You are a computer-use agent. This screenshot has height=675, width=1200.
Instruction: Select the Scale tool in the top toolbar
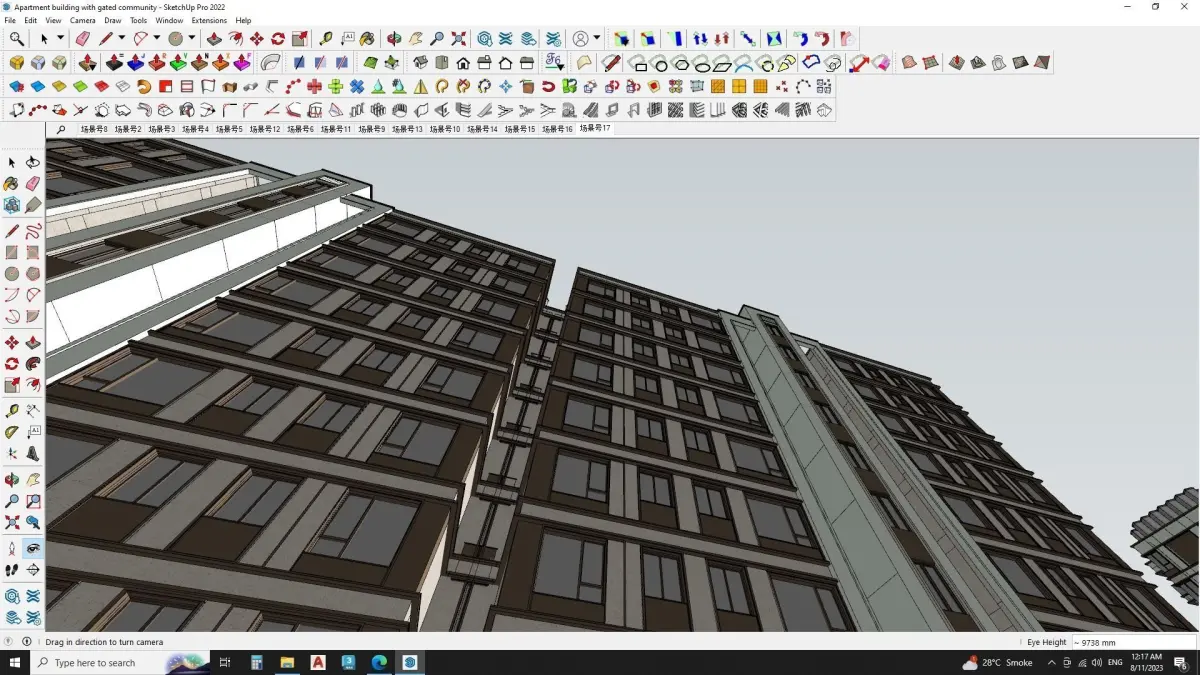pyautogui.click(x=300, y=38)
